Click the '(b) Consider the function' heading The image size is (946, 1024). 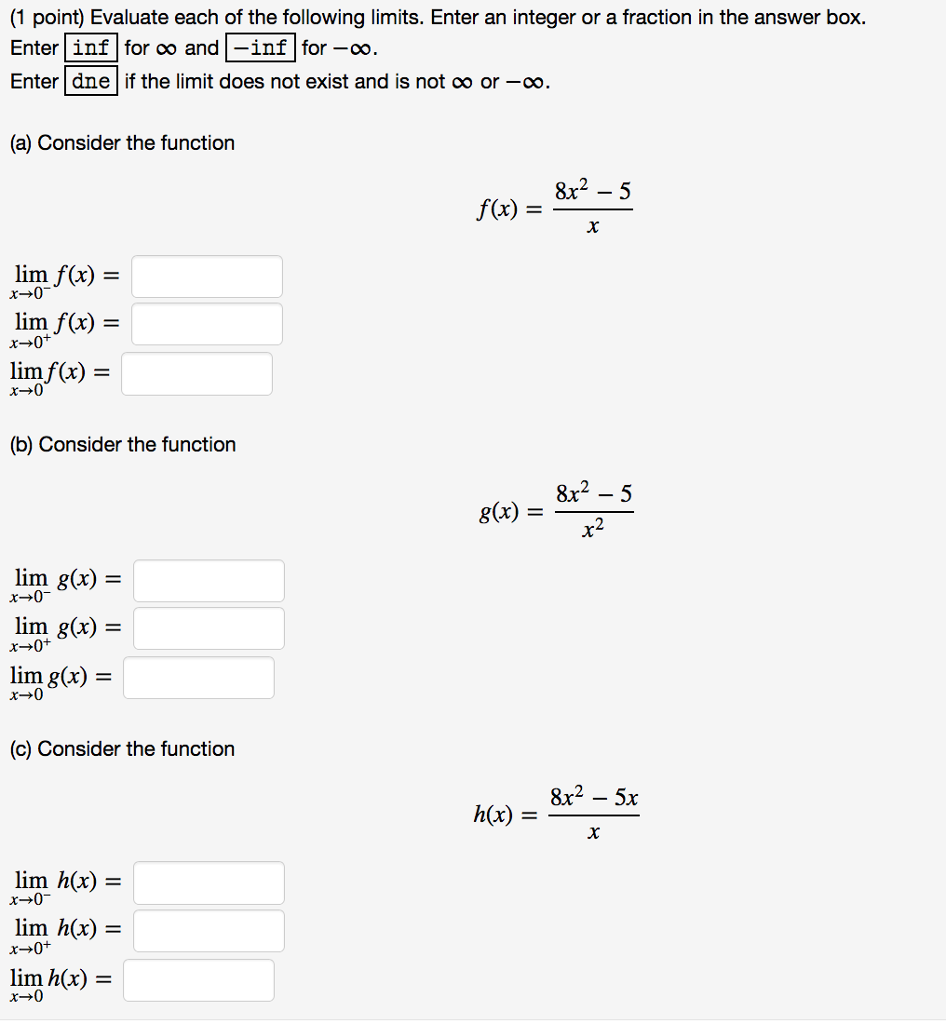[x=123, y=445]
